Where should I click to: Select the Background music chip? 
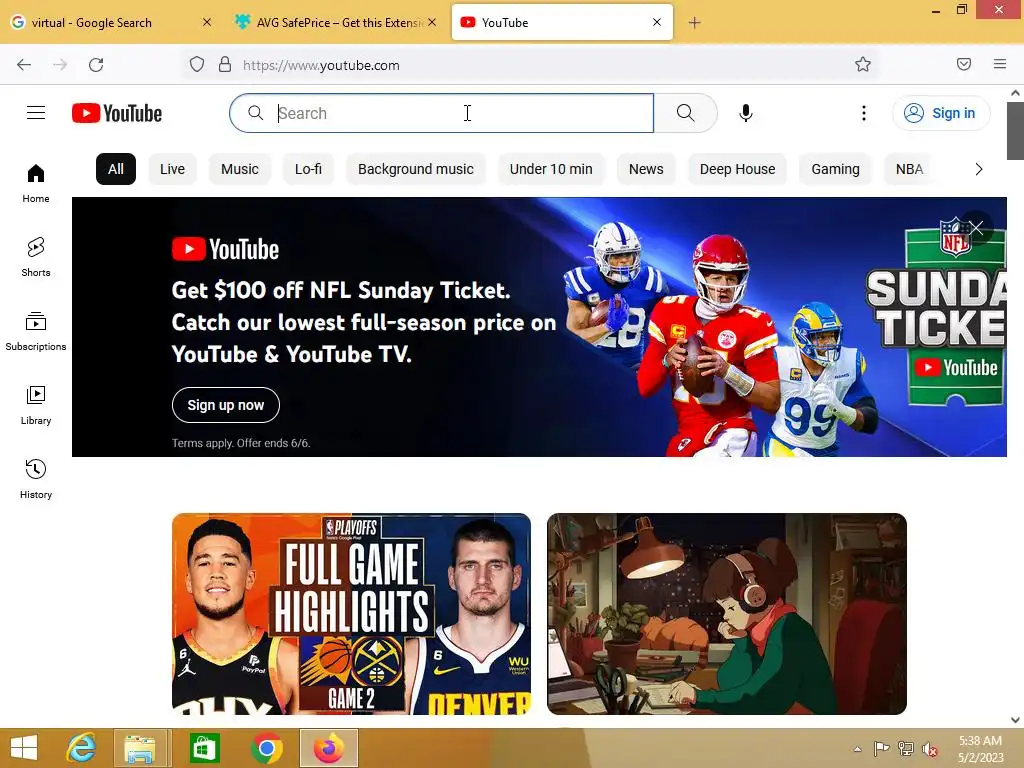pyautogui.click(x=416, y=169)
